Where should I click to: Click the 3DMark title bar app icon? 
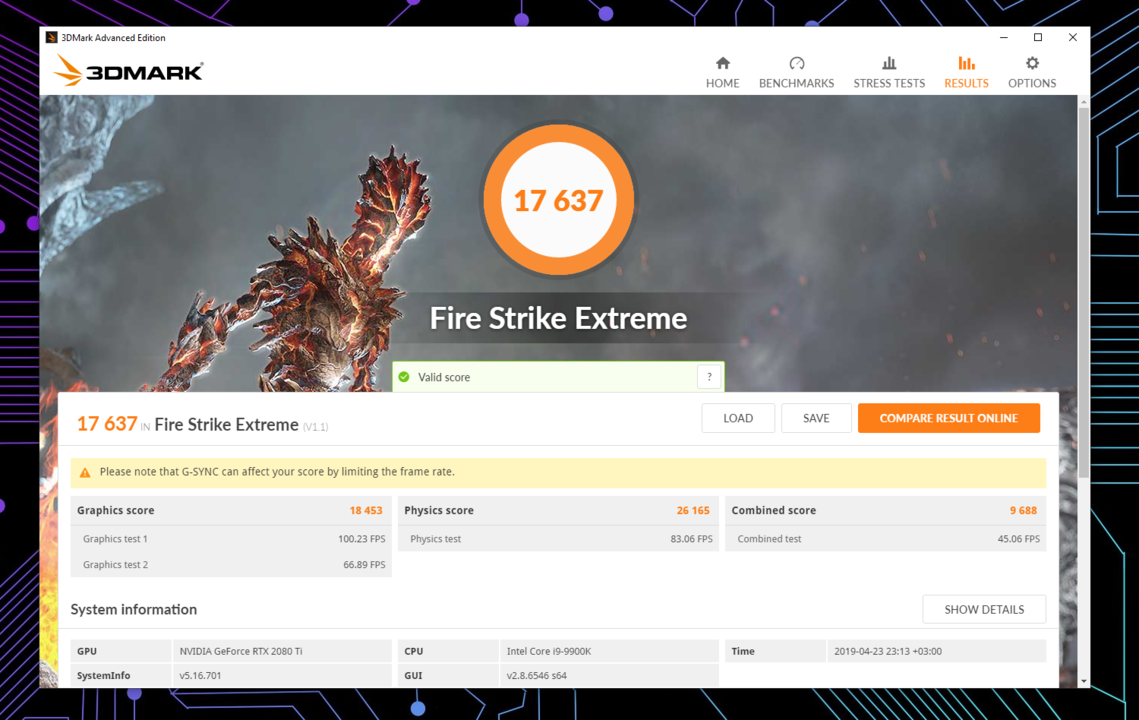coord(52,37)
